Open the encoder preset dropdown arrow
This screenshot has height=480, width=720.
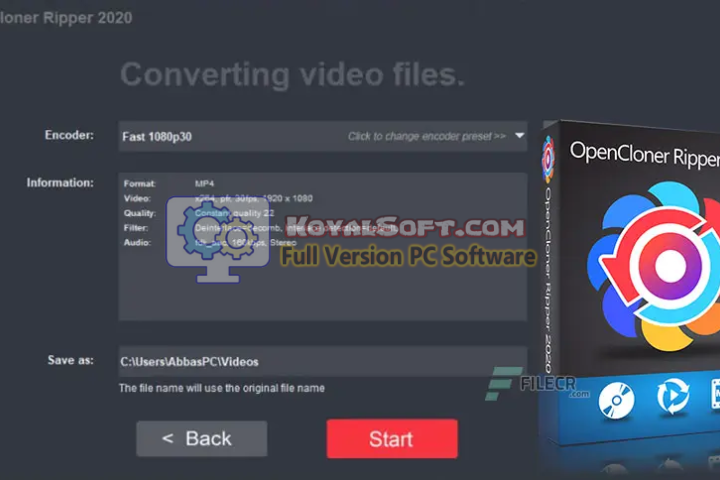click(x=519, y=136)
